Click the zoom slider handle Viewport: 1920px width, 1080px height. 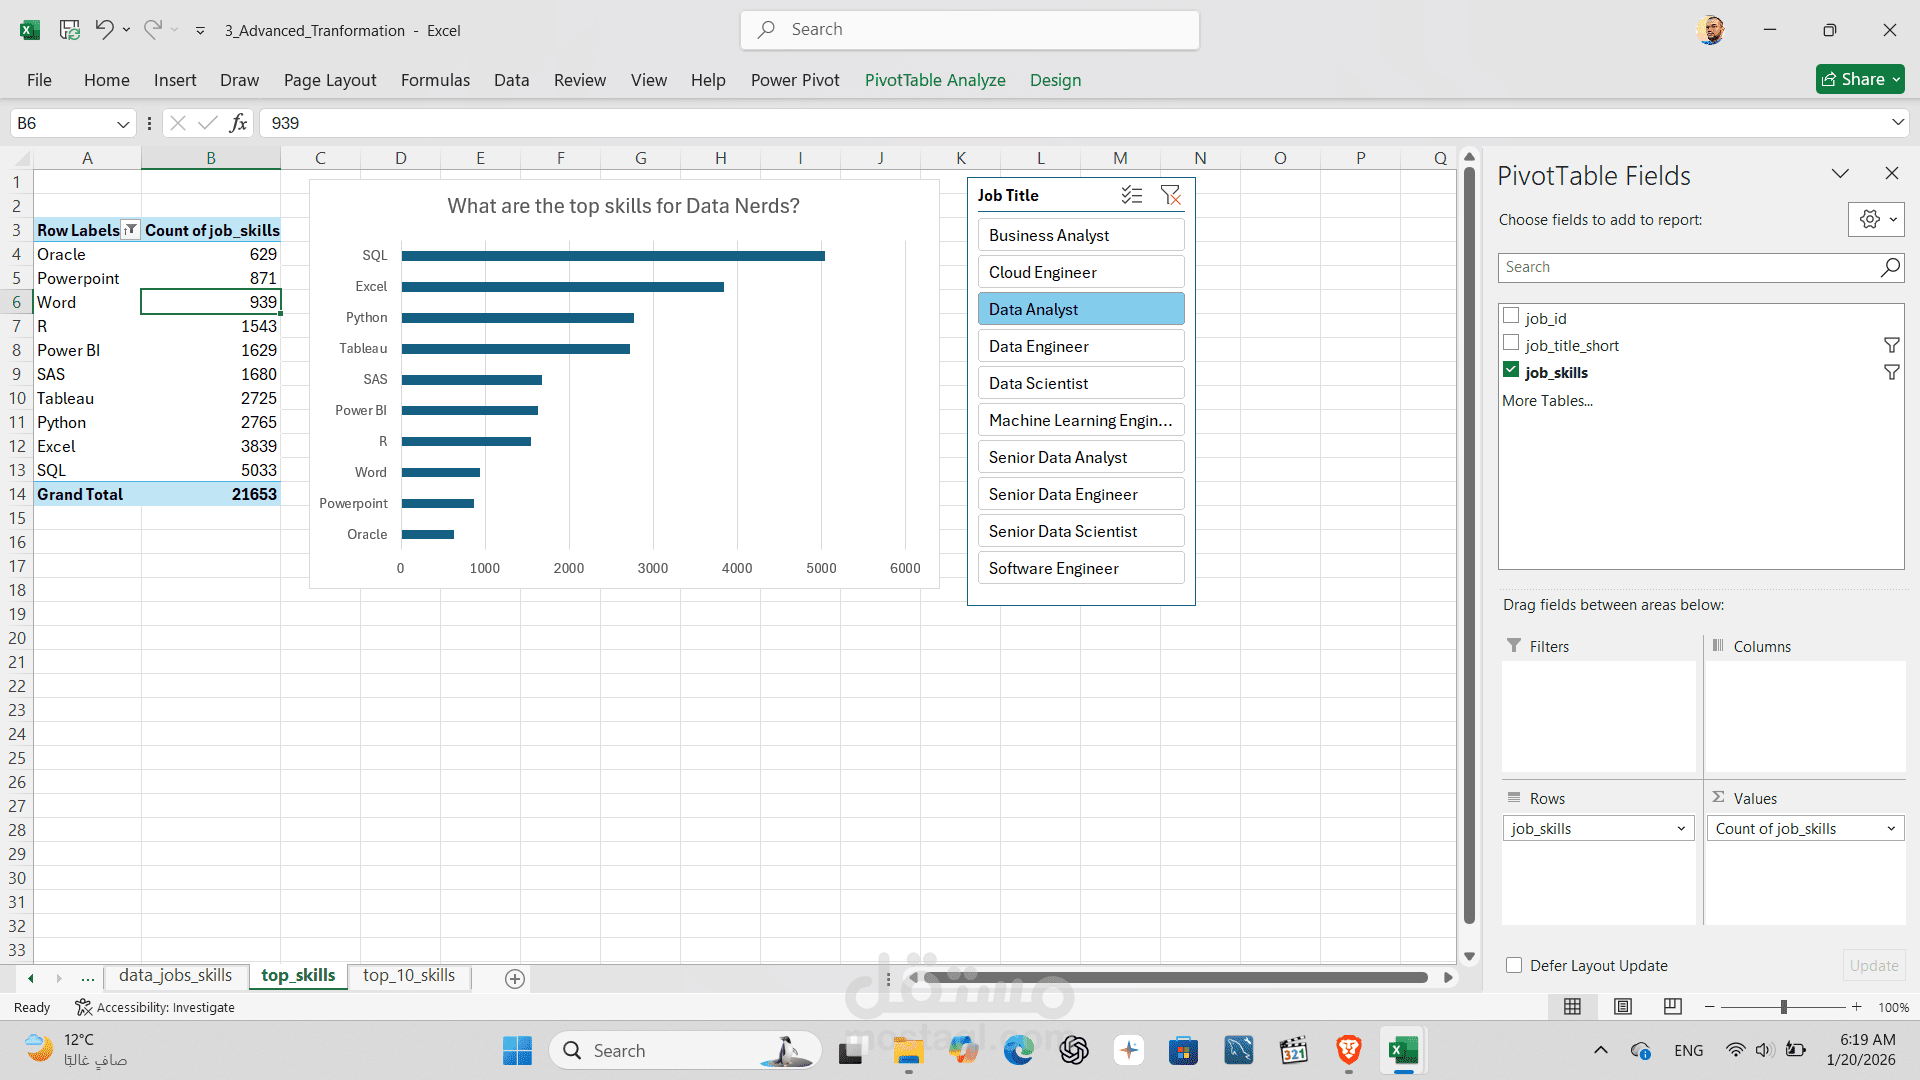1784,1007
